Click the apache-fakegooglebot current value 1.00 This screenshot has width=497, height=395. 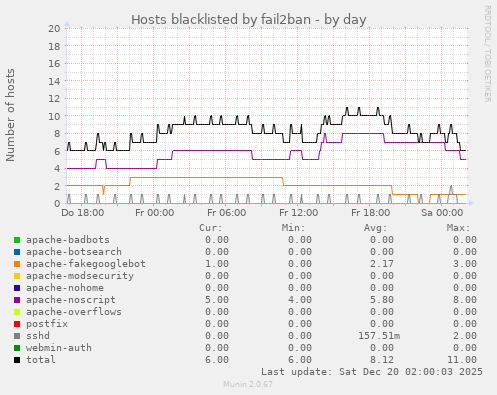coord(217,264)
